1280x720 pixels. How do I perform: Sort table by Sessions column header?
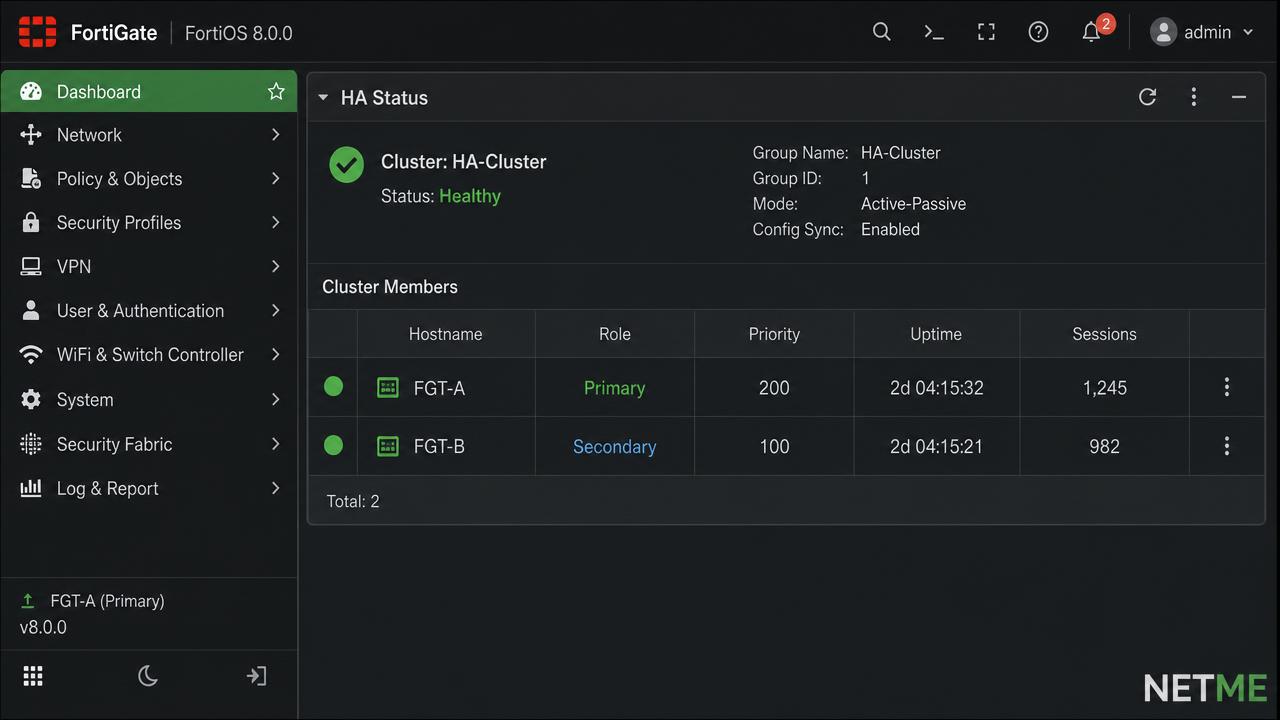pyautogui.click(x=1104, y=334)
